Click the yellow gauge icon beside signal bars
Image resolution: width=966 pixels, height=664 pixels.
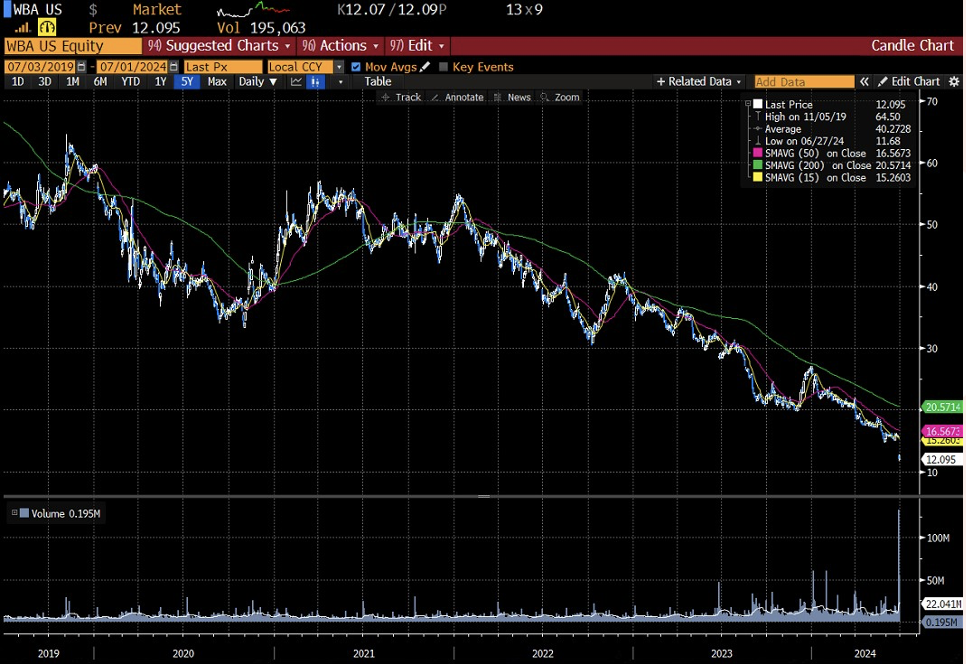click(x=47, y=27)
